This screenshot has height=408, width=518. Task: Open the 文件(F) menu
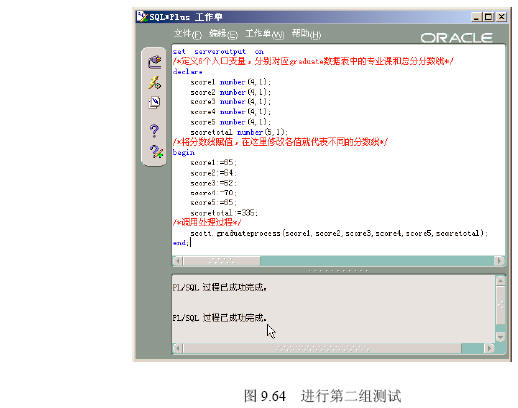point(188,34)
